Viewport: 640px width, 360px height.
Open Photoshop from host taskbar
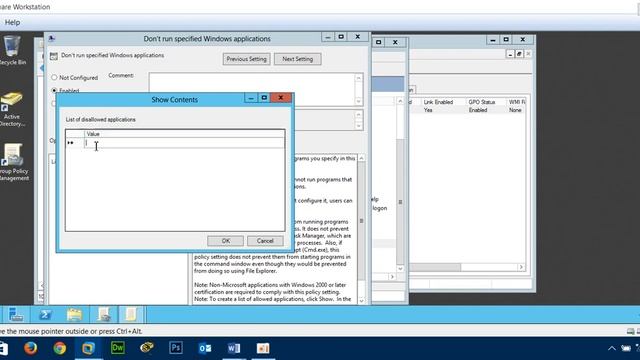(176, 348)
